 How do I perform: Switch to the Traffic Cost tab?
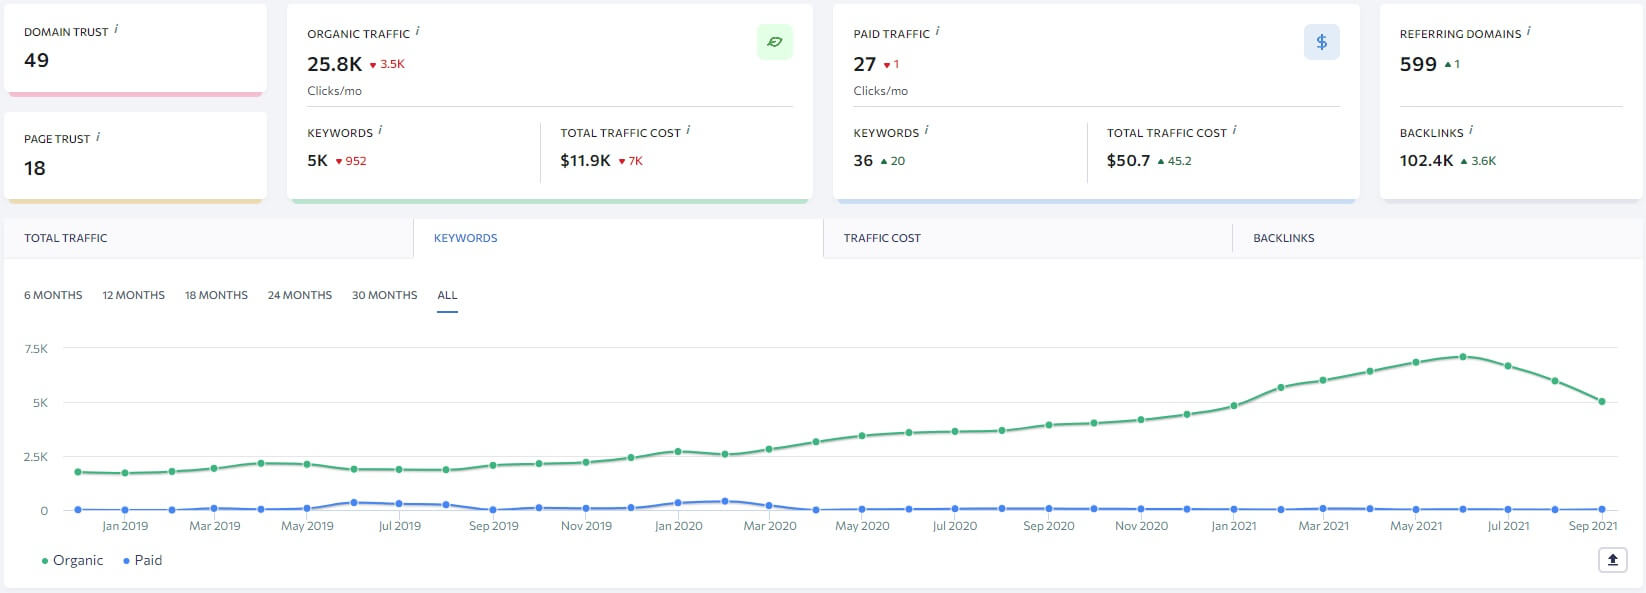click(x=882, y=238)
